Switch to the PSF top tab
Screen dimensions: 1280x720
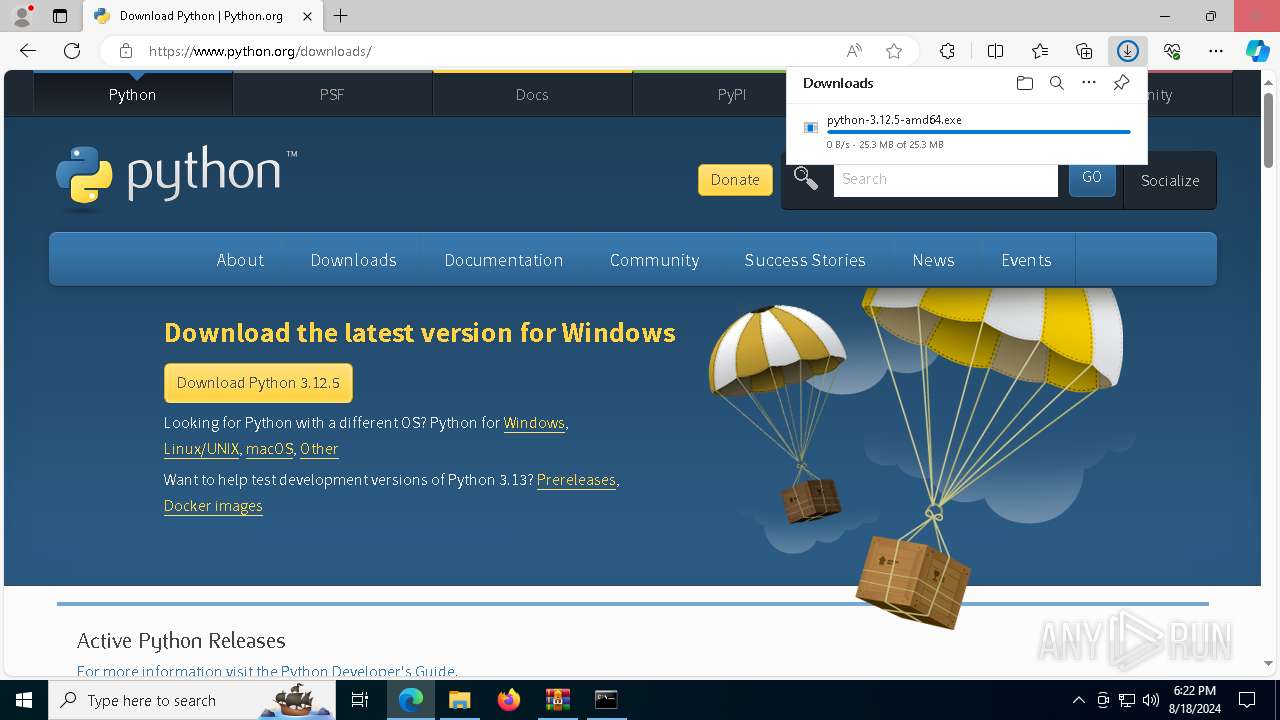332,94
